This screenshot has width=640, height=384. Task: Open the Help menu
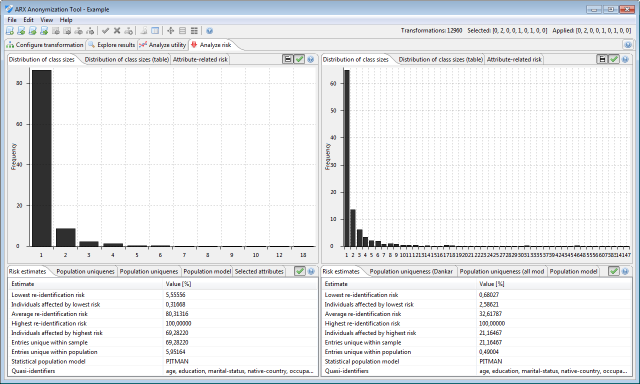66,20
